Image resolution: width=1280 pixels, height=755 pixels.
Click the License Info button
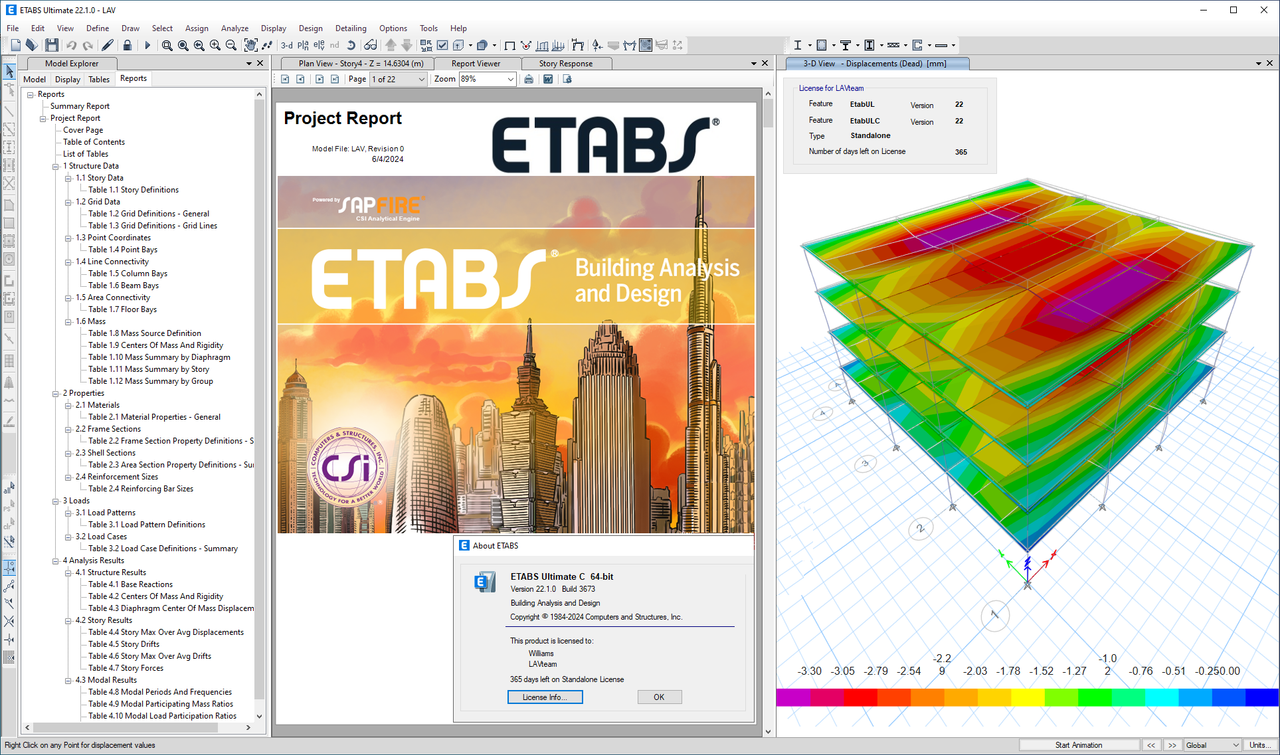[544, 697]
